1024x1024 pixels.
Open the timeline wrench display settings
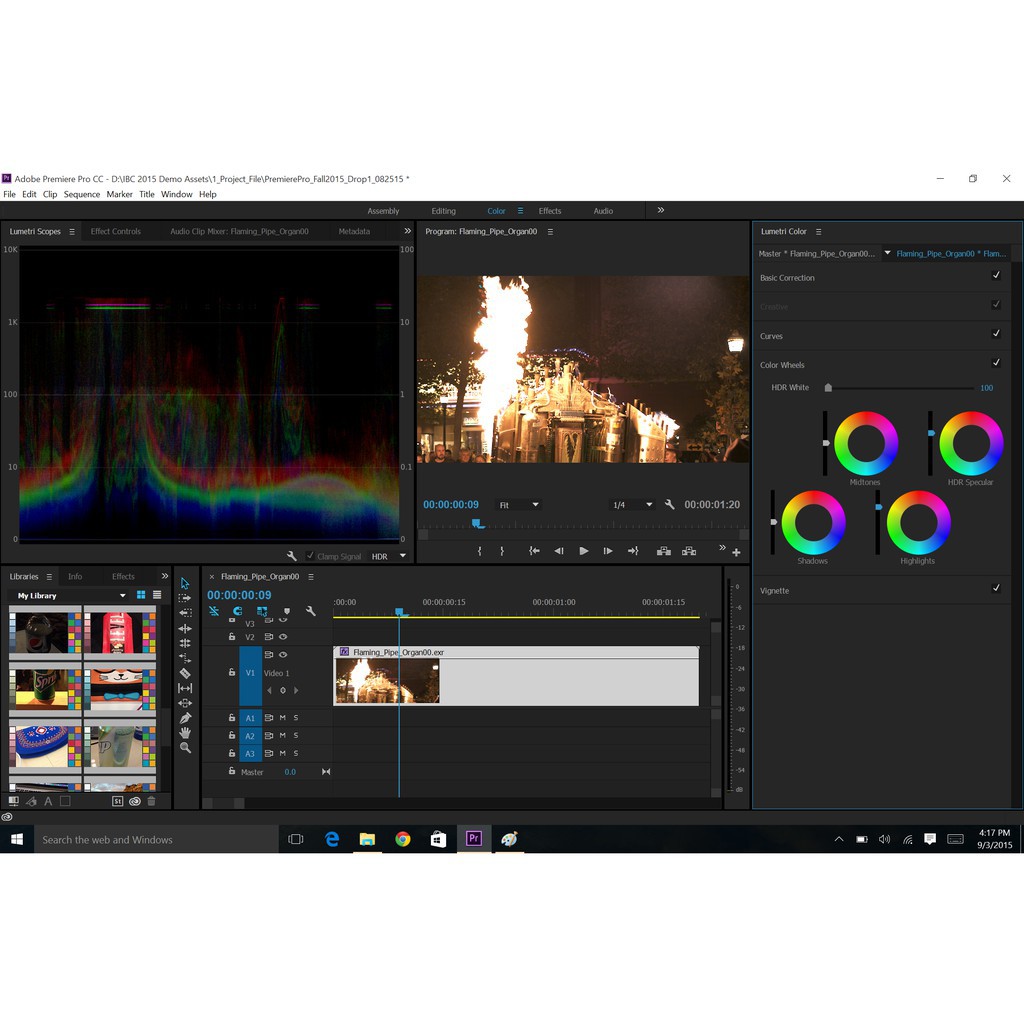tap(311, 611)
